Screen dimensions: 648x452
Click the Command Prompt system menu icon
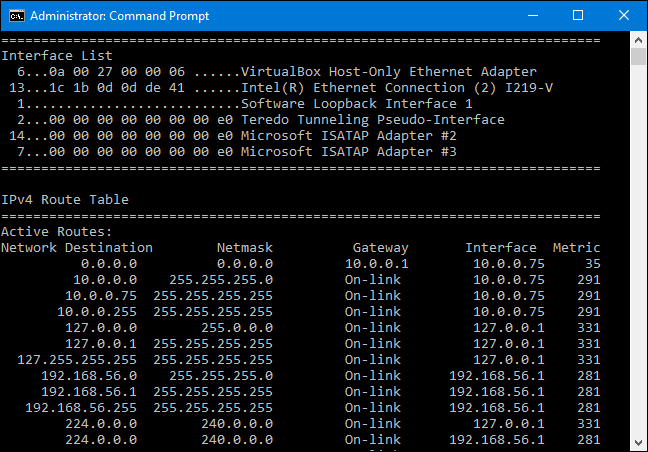14,16
